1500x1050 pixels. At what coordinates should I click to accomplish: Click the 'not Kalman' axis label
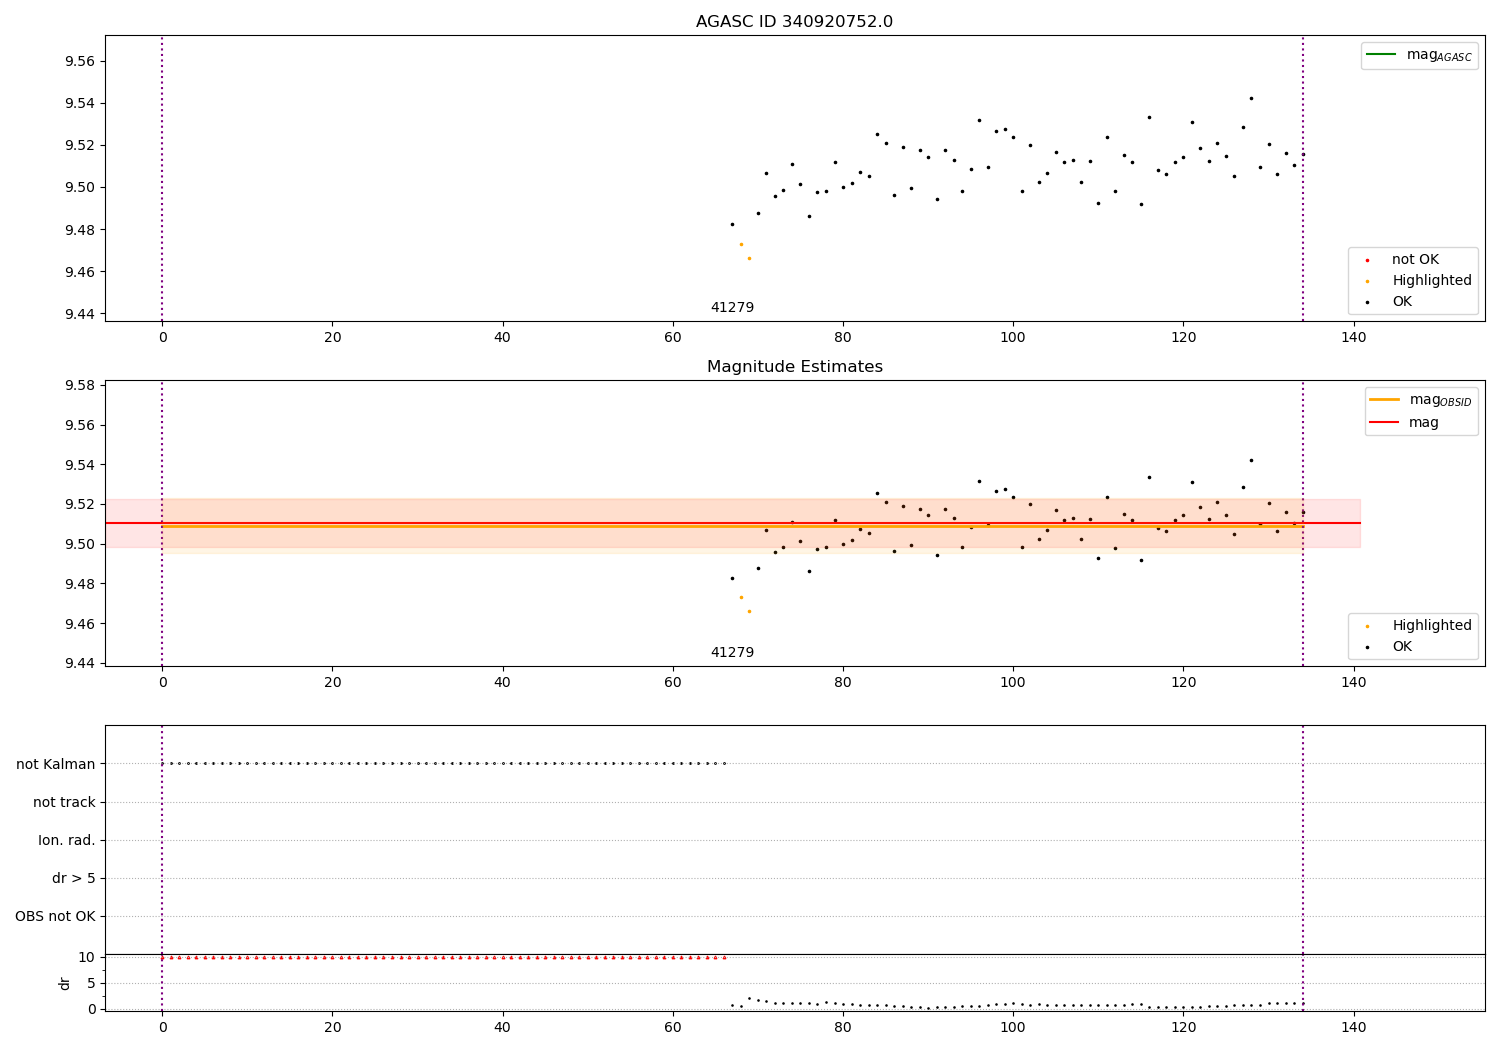point(56,765)
